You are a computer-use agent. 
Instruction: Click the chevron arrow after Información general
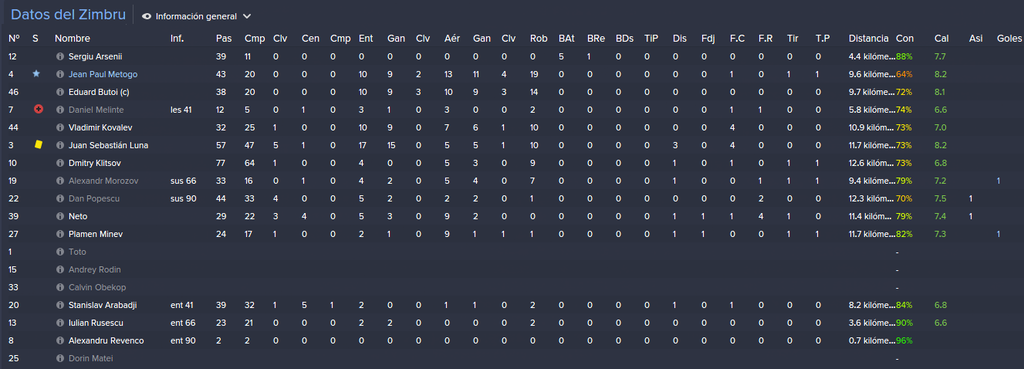246,16
